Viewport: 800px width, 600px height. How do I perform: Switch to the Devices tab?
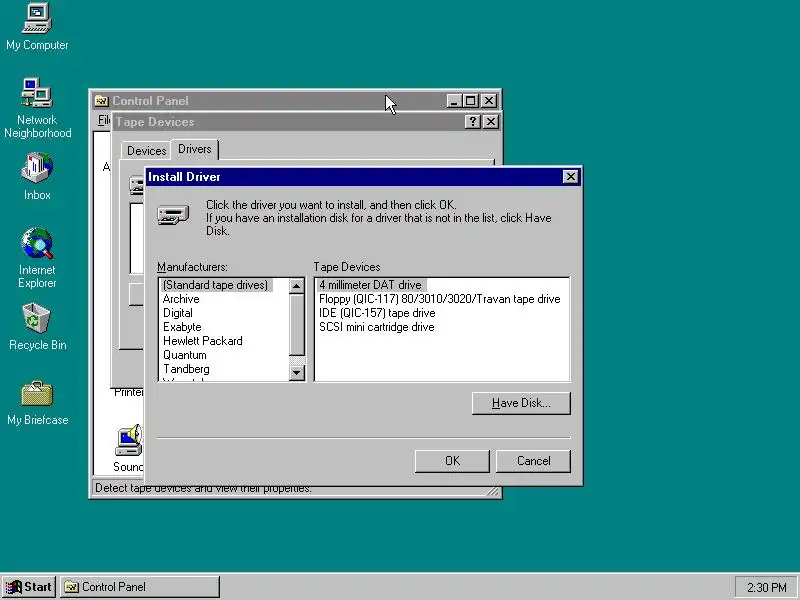click(x=146, y=151)
